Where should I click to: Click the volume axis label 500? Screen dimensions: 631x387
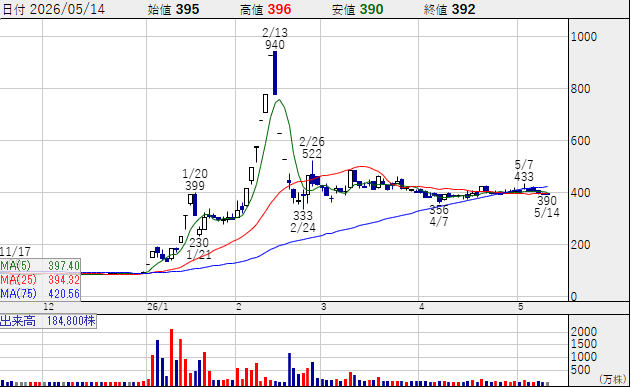[580, 369]
